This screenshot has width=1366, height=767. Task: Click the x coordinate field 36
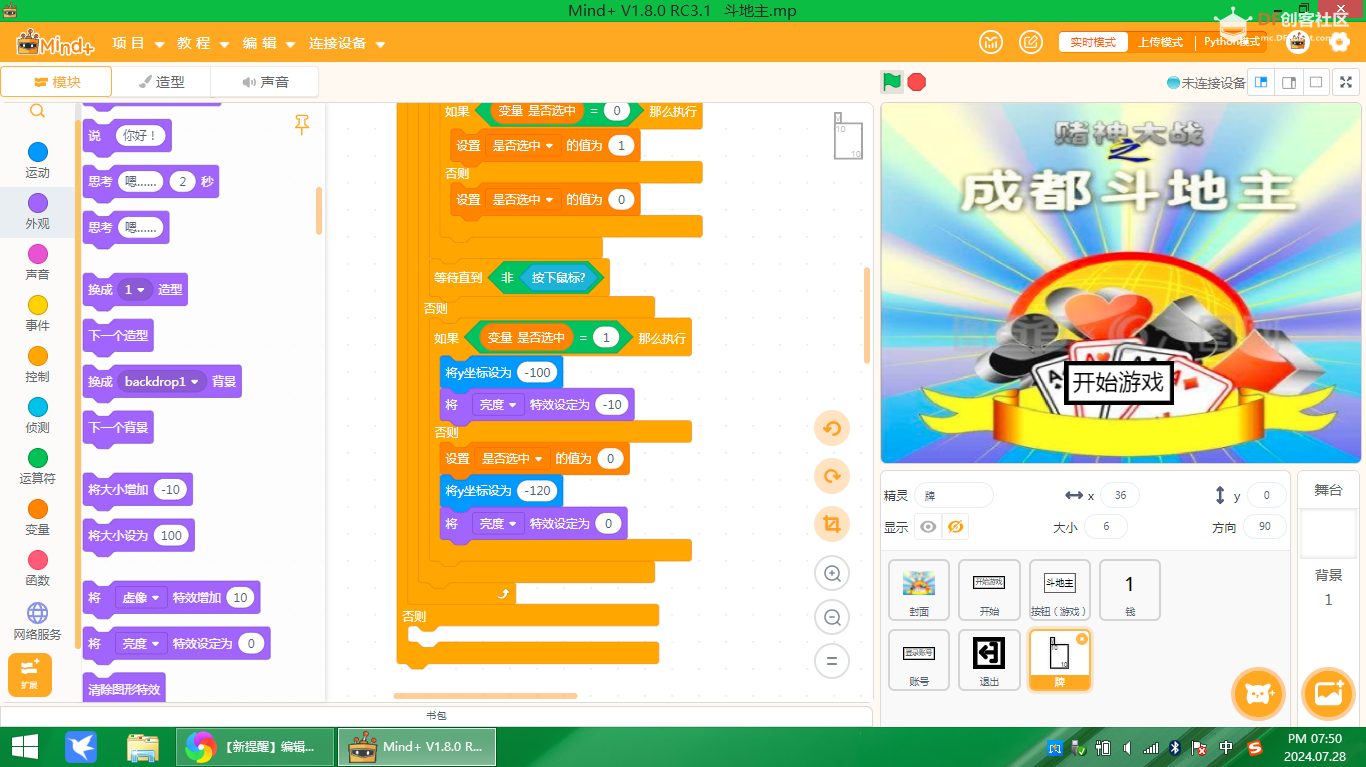[x=1120, y=495]
